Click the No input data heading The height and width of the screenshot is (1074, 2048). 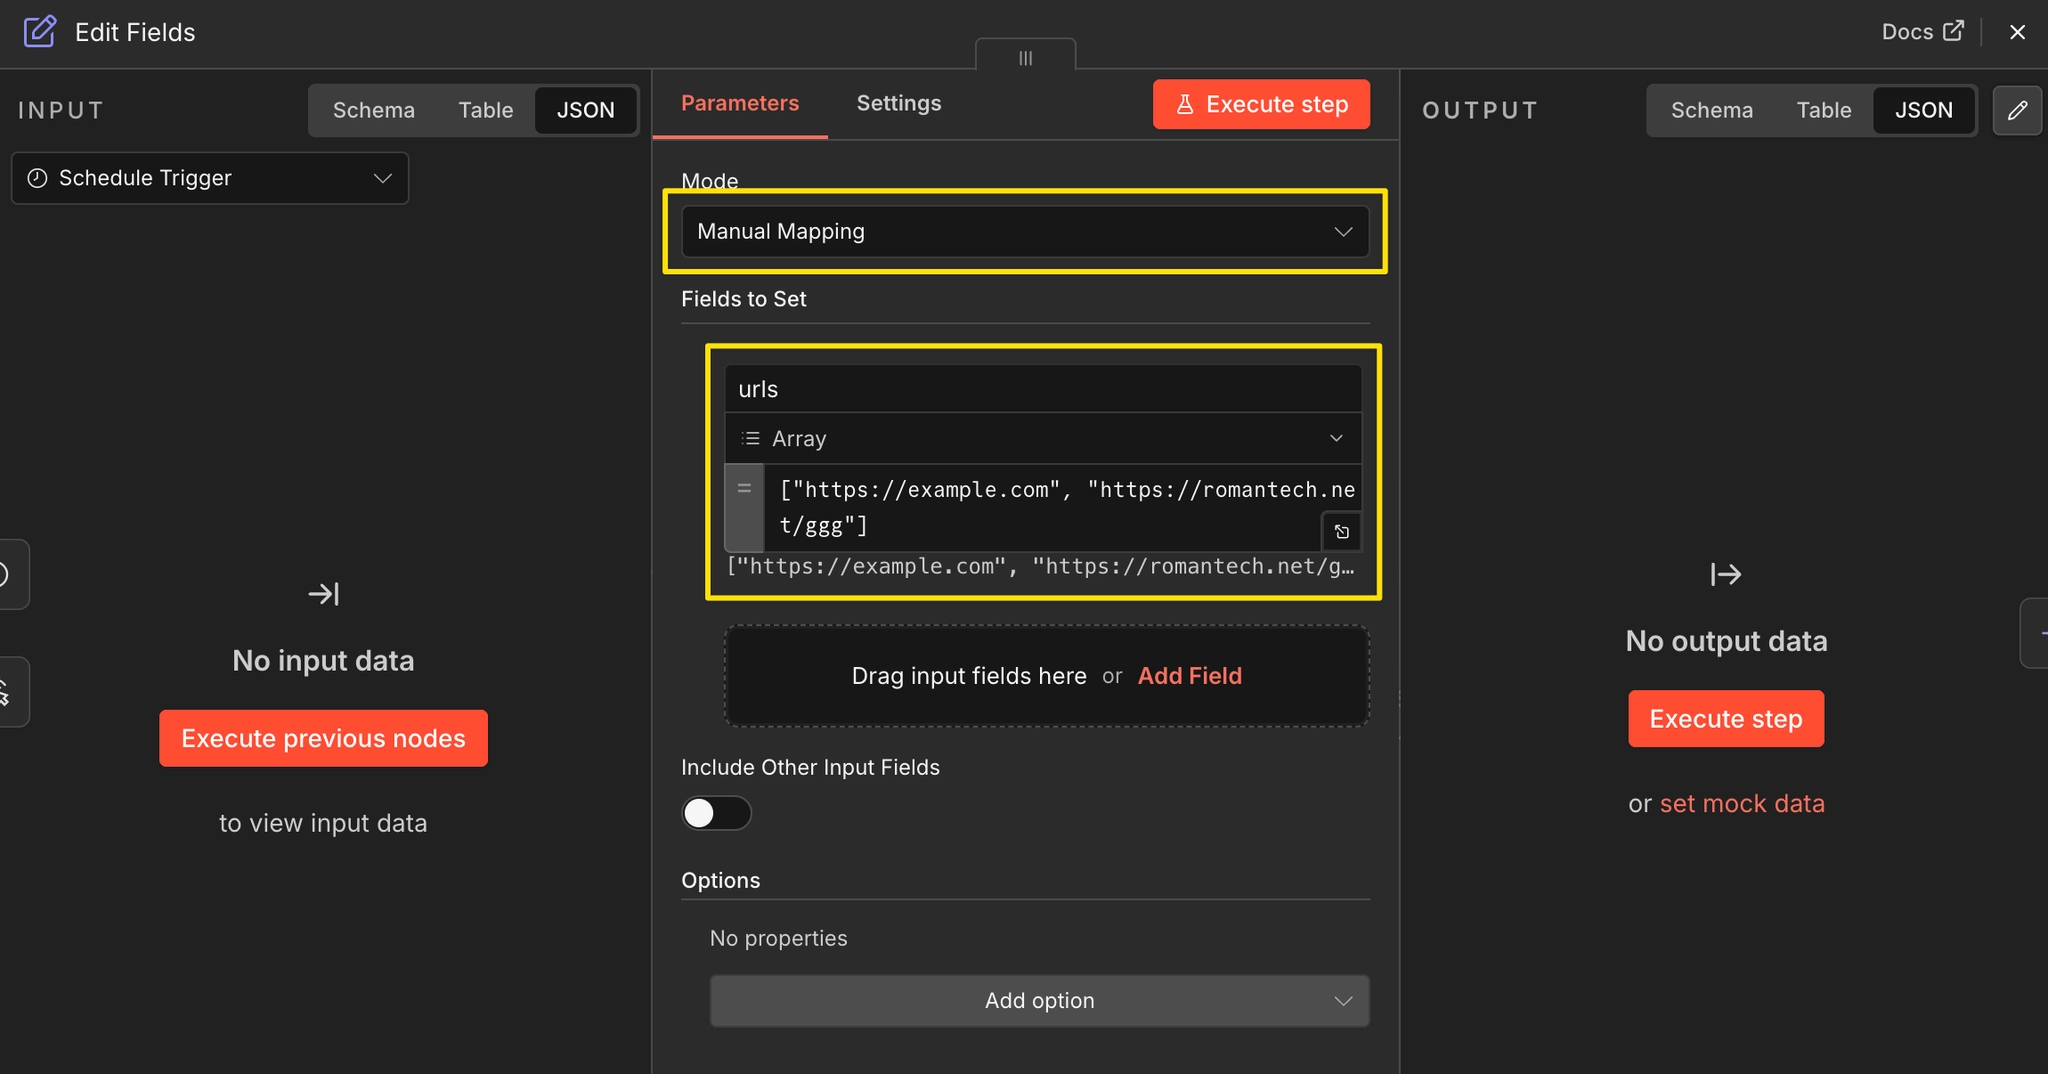323,661
